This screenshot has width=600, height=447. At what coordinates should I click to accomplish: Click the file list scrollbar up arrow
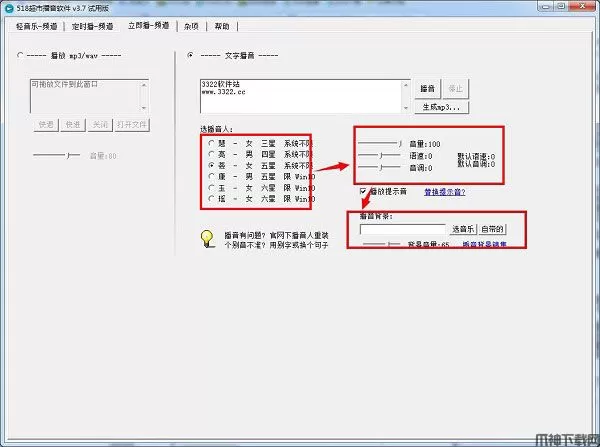pyautogui.click(x=144, y=85)
